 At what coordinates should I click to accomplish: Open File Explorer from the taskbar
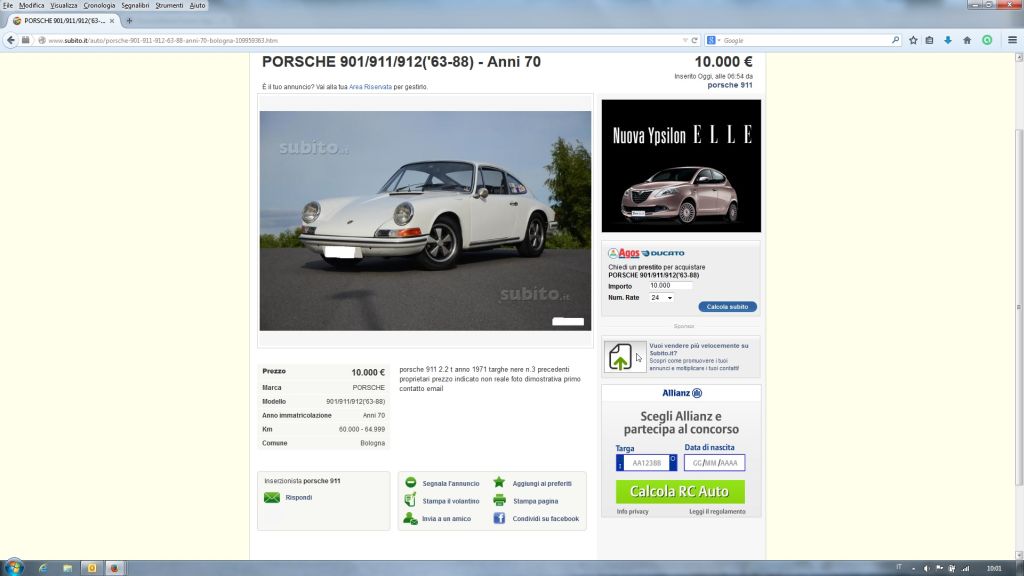click(67, 568)
